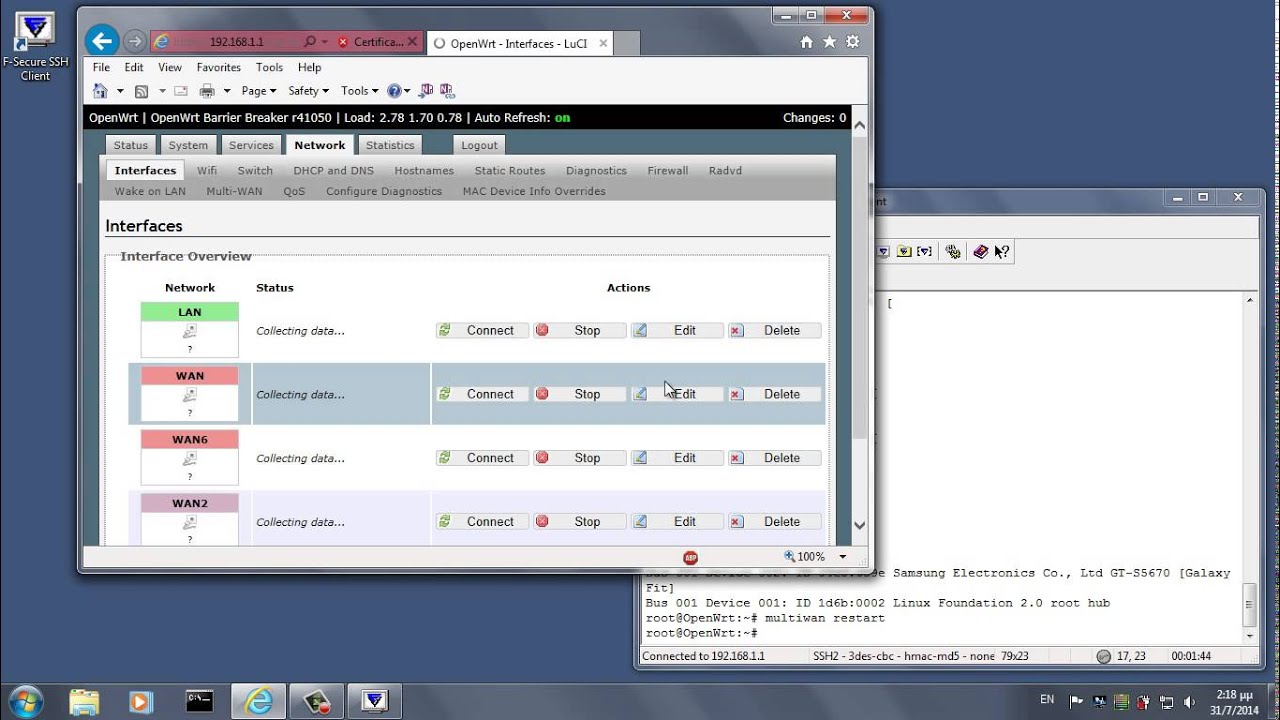Viewport: 1280px width, 720px height.
Task: Click yellow folder icon in SSH client toolbar
Action: pos(904,252)
